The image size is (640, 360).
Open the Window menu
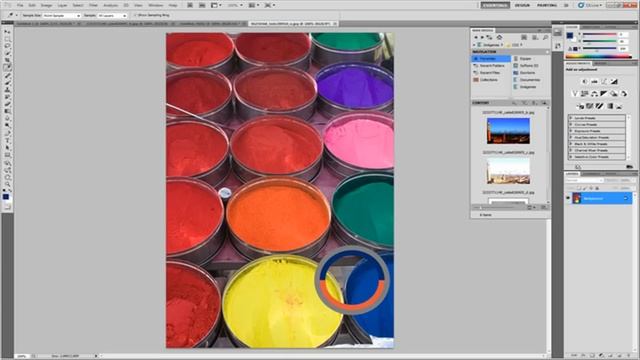coord(156,5)
